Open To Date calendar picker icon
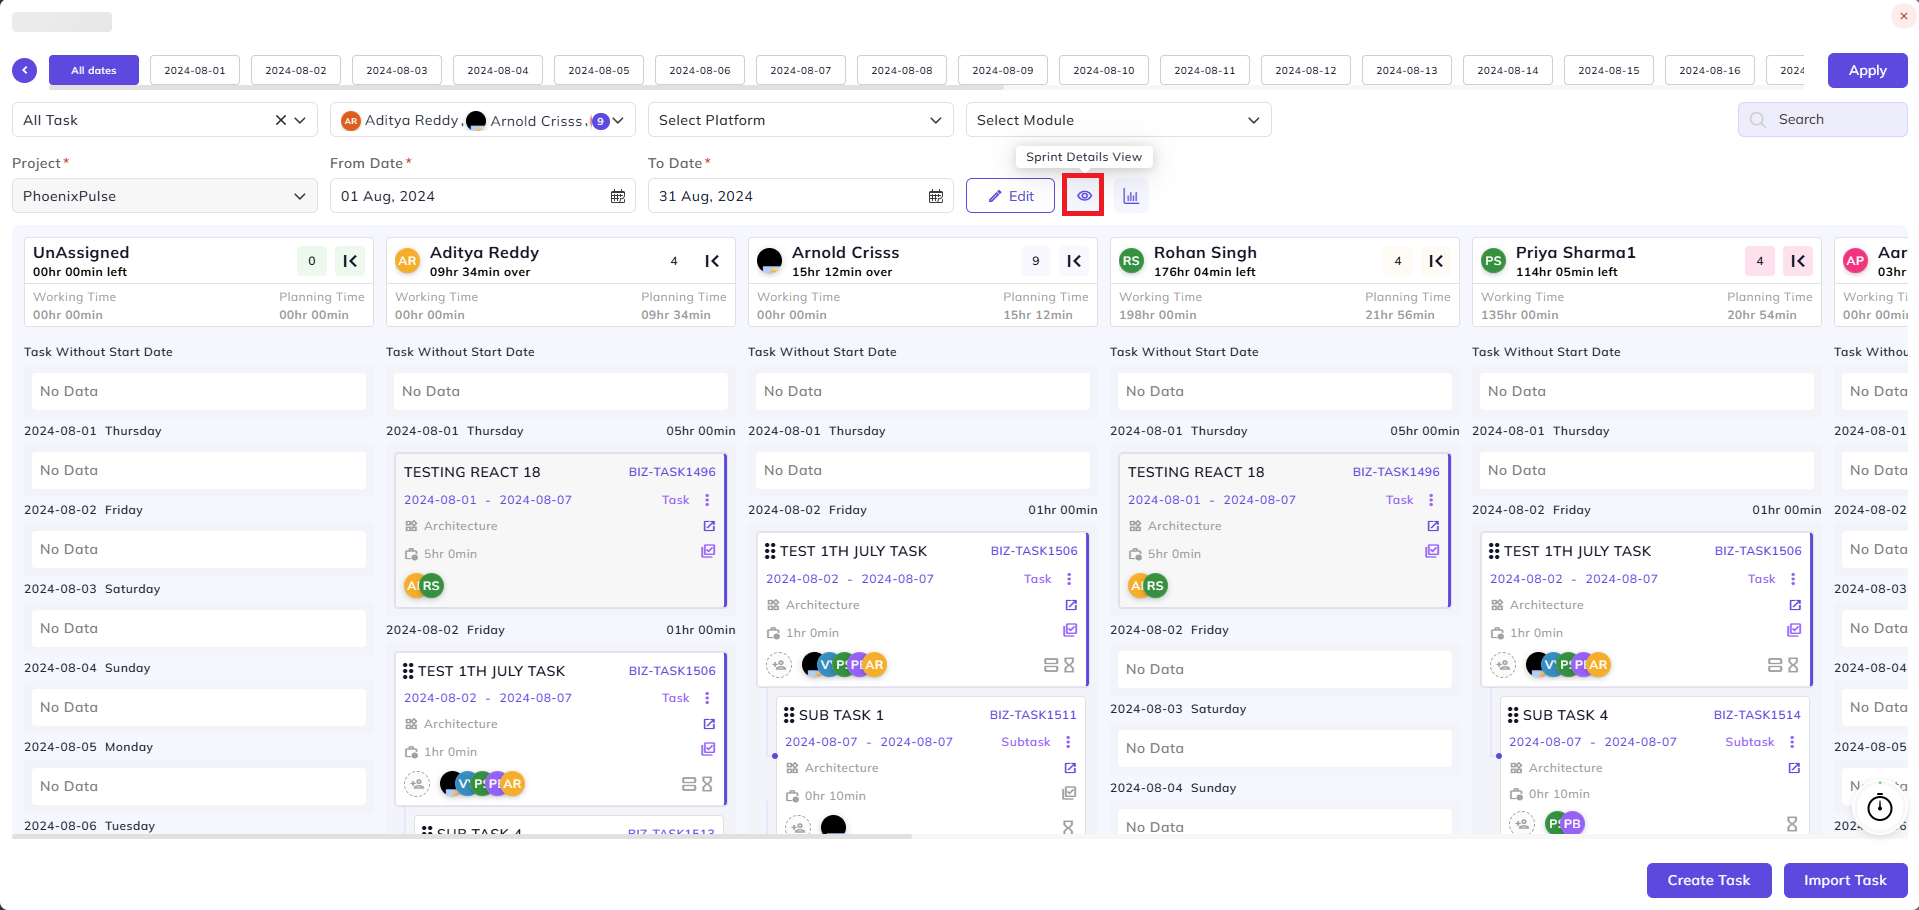1919x910 pixels. click(x=936, y=196)
